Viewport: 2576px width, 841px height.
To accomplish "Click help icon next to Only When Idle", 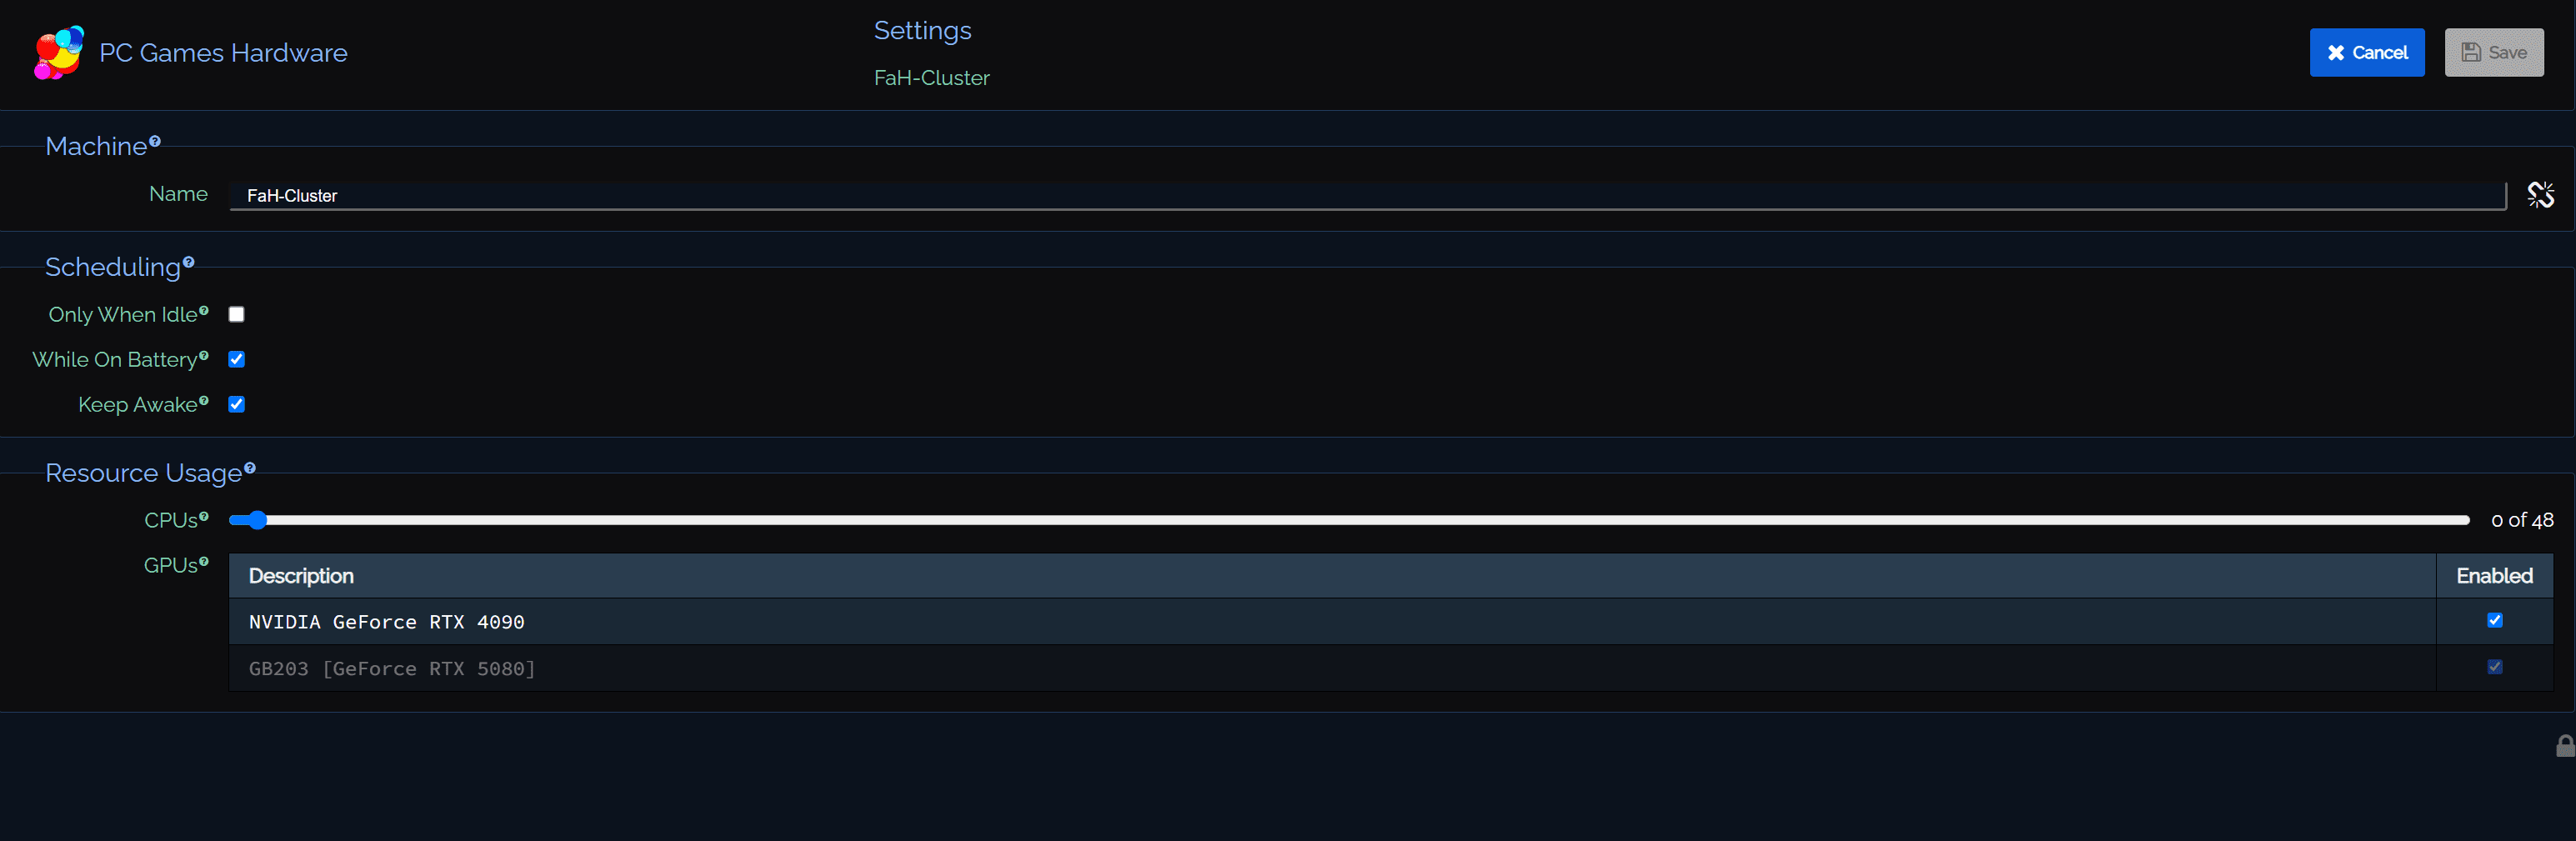I will [x=204, y=311].
